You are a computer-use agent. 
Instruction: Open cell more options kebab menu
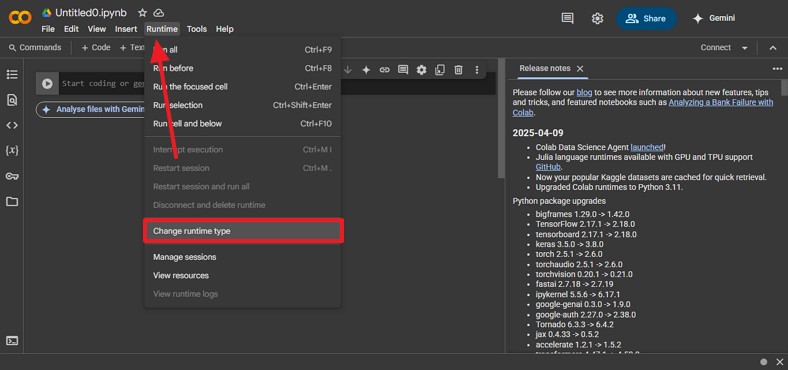[476, 70]
